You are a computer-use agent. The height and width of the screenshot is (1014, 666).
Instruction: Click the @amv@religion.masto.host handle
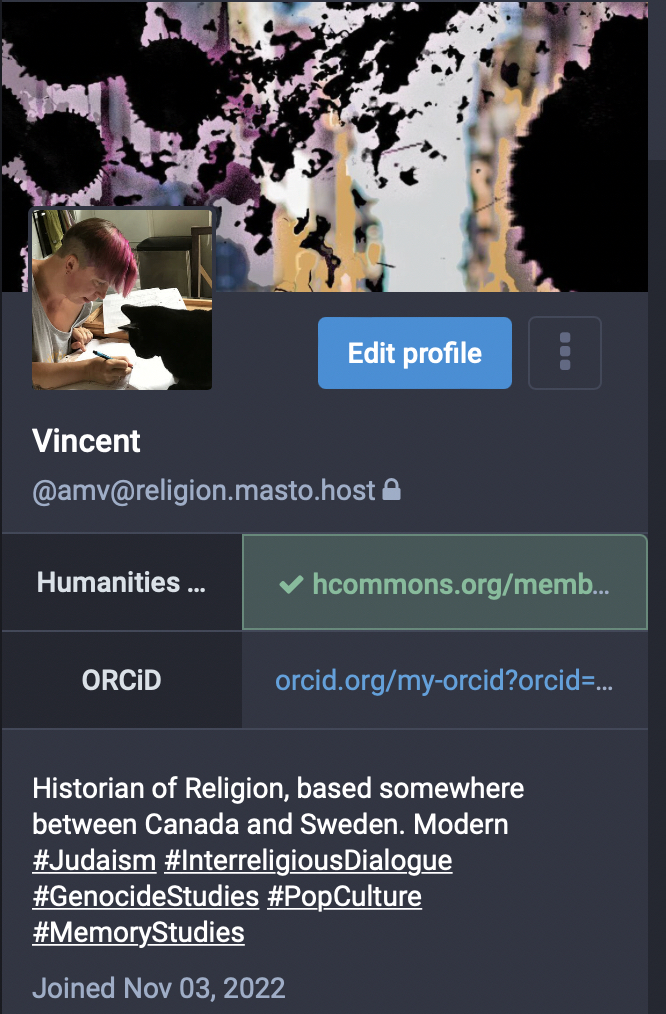(204, 490)
